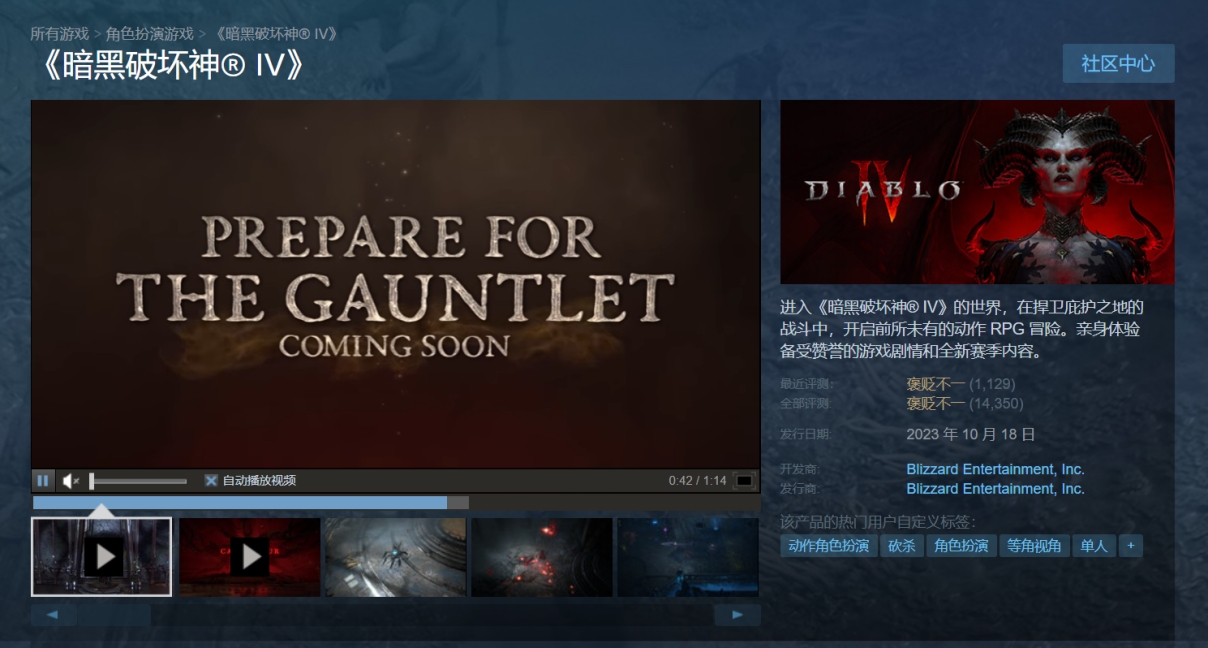Select the 动作角色扮演 tag

829,546
